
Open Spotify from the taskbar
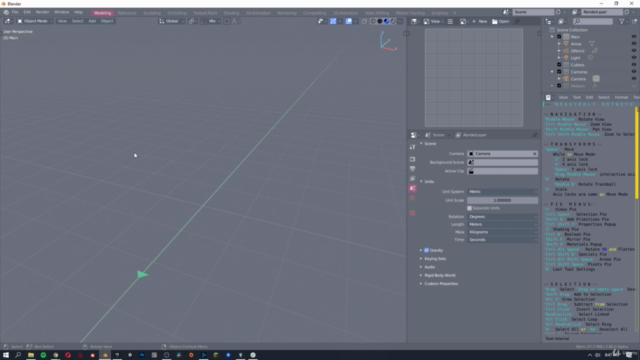[43, 355]
